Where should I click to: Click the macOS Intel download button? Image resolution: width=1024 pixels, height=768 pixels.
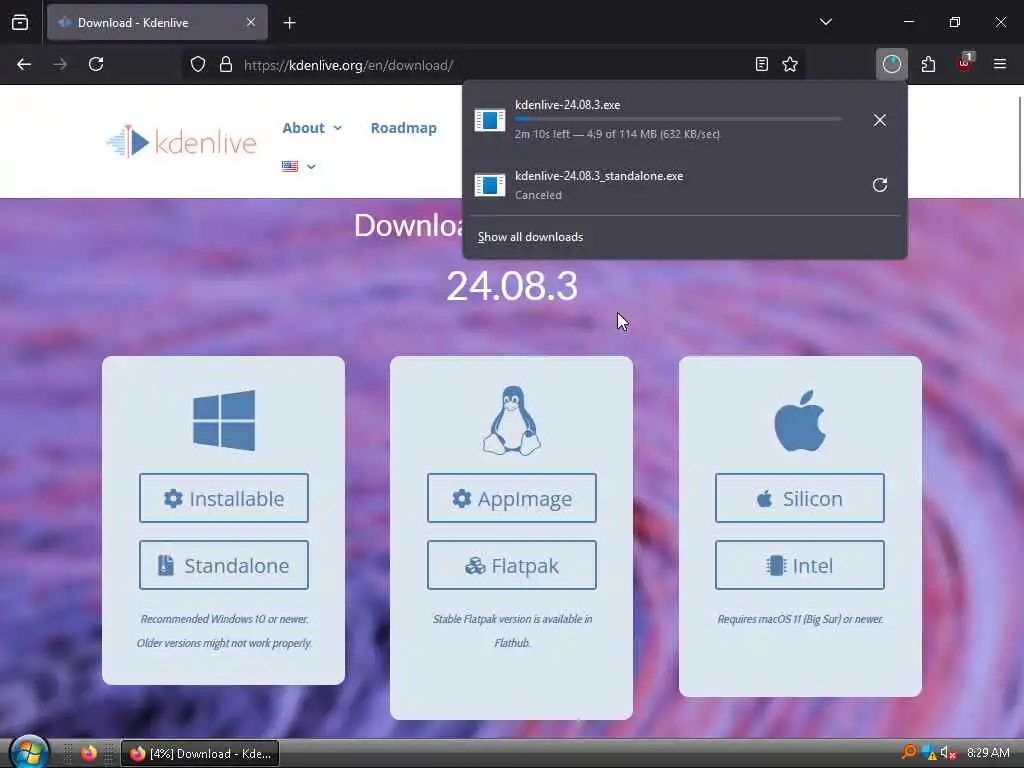[800, 565]
